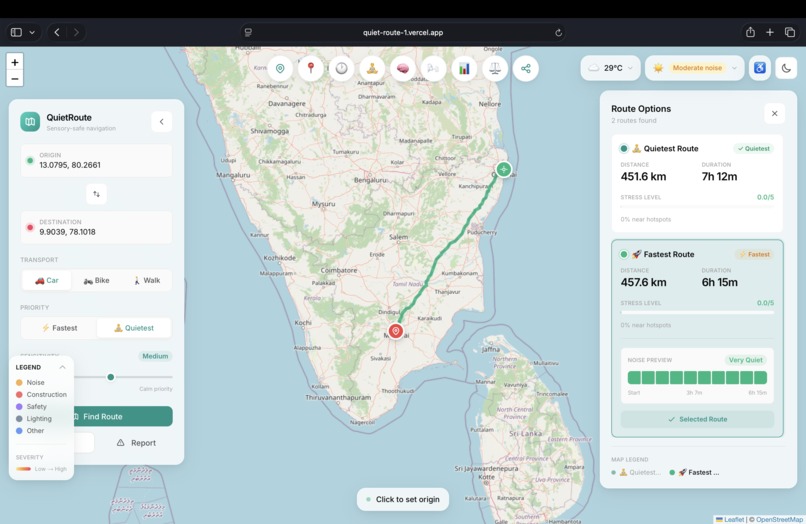Click the Construction legend entry
Screen dimensions: 806x524
click(41, 394)
